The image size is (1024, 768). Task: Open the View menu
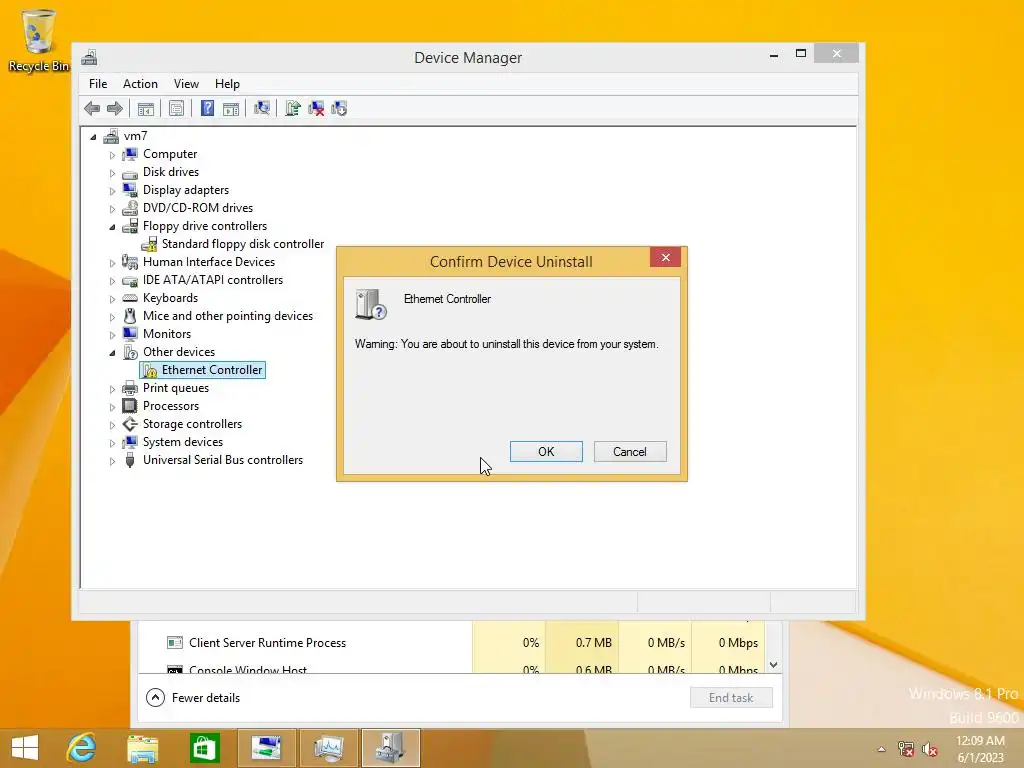(186, 84)
